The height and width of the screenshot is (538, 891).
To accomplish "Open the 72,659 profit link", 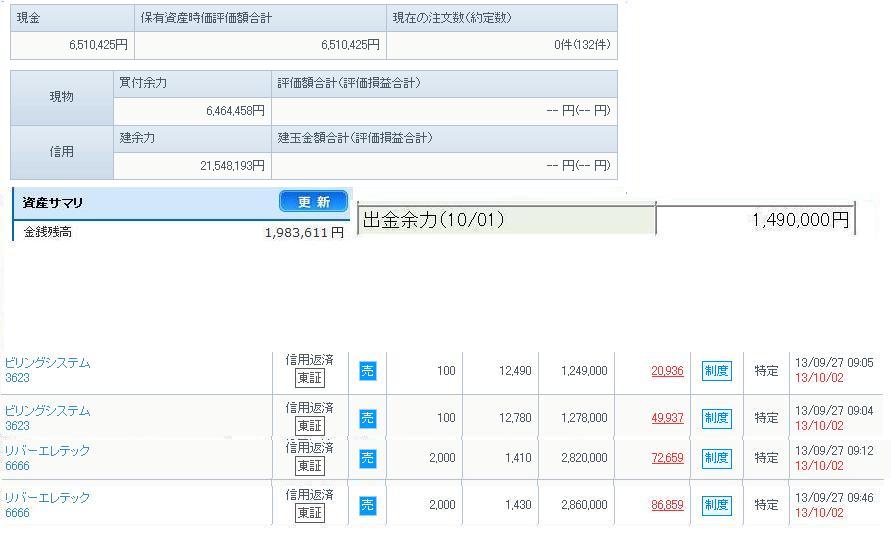I will (667, 458).
